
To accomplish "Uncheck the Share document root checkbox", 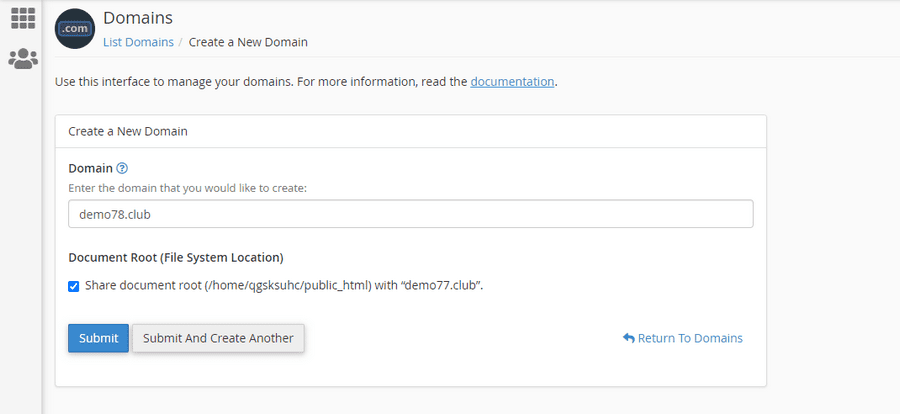I will click(x=73, y=287).
